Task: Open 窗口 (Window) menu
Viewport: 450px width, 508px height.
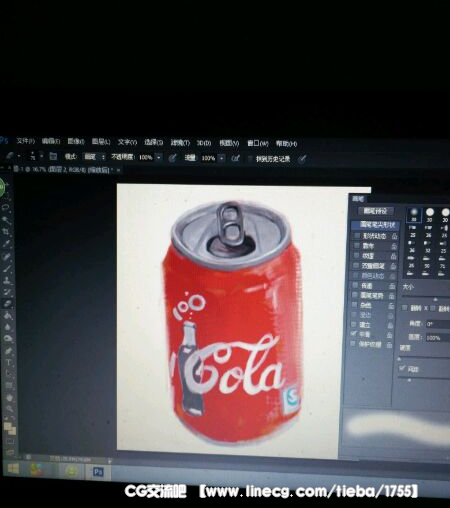Action: (x=258, y=144)
